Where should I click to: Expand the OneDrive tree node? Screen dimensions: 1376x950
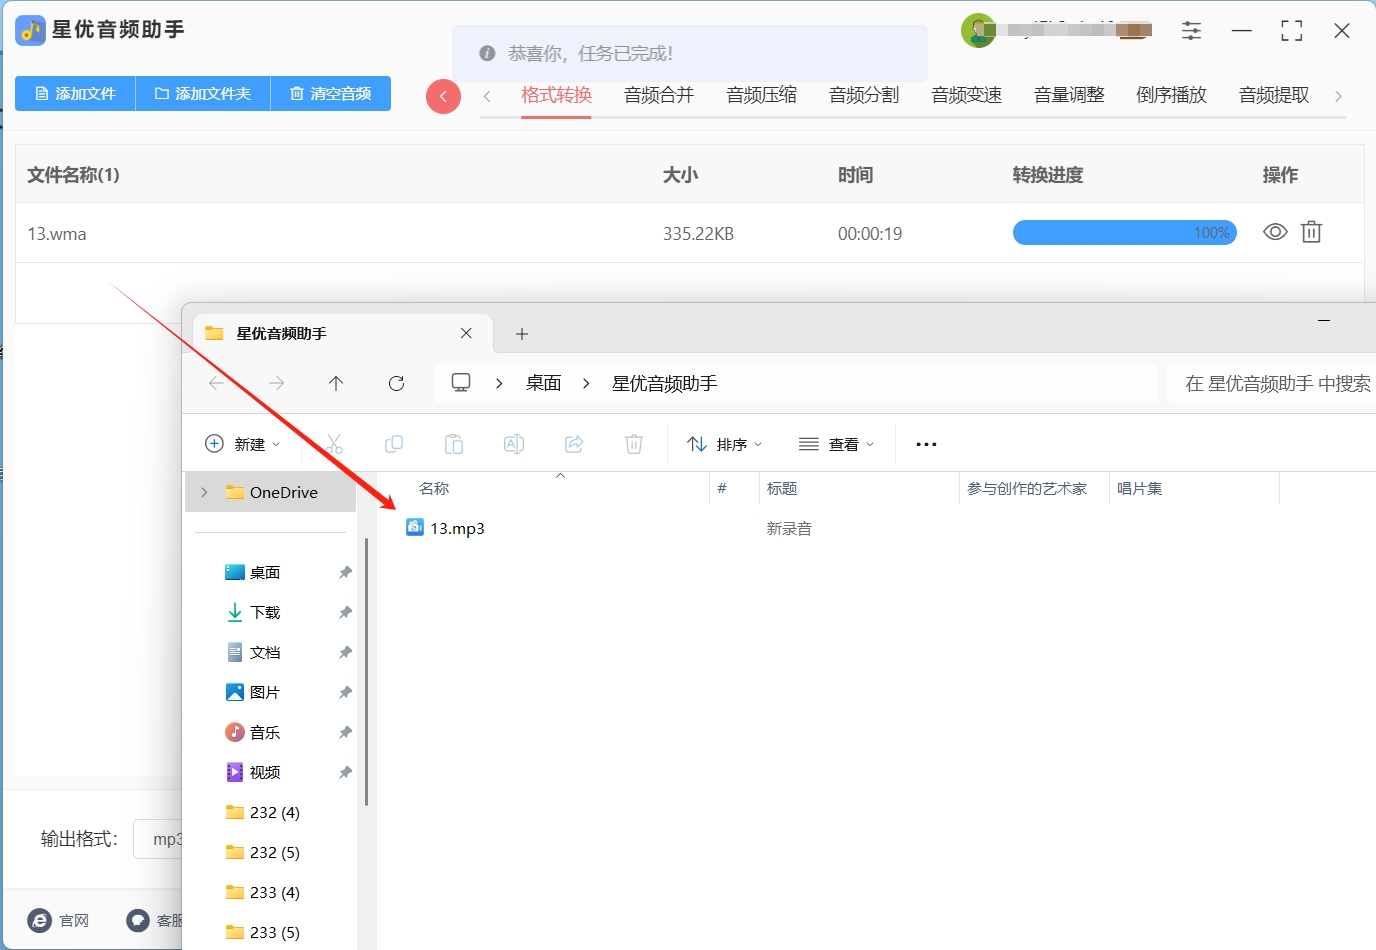(204, 492)
